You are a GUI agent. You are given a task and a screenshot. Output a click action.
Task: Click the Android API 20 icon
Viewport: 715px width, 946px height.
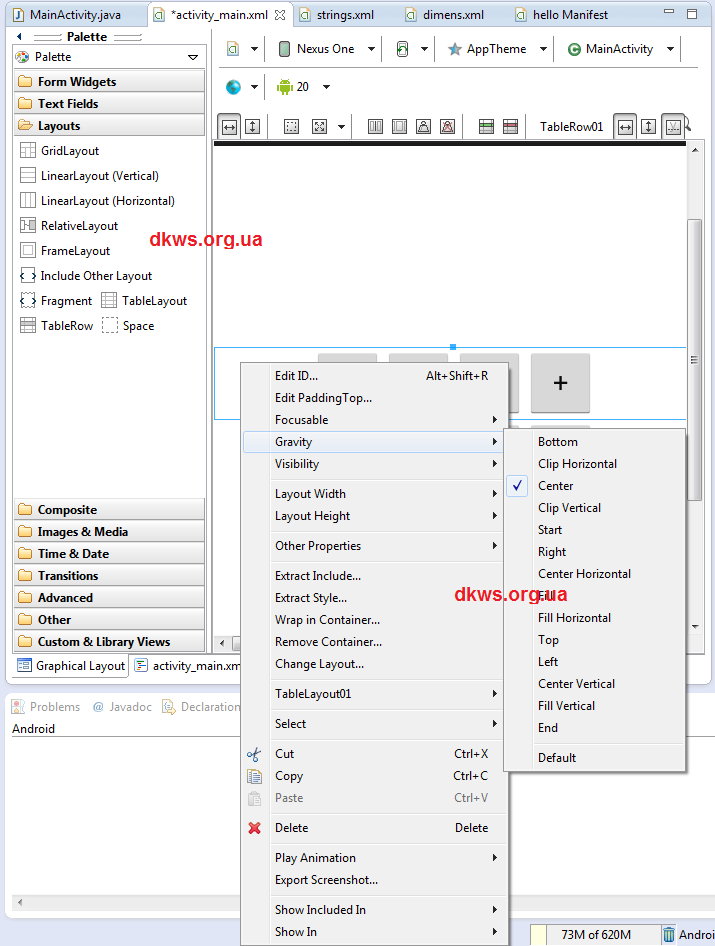coord(284,87)
